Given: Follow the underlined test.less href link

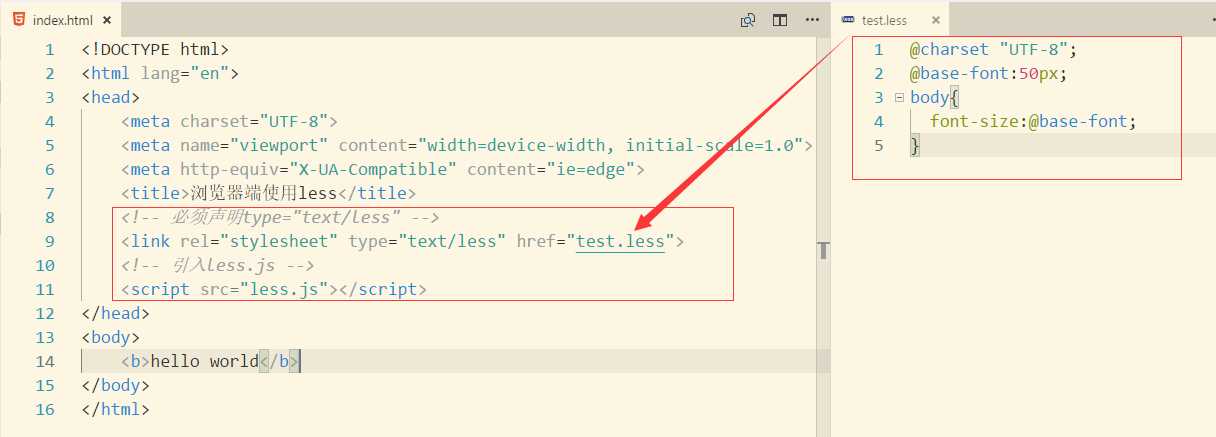Looking at the screenshot, I should click(620, 241).
